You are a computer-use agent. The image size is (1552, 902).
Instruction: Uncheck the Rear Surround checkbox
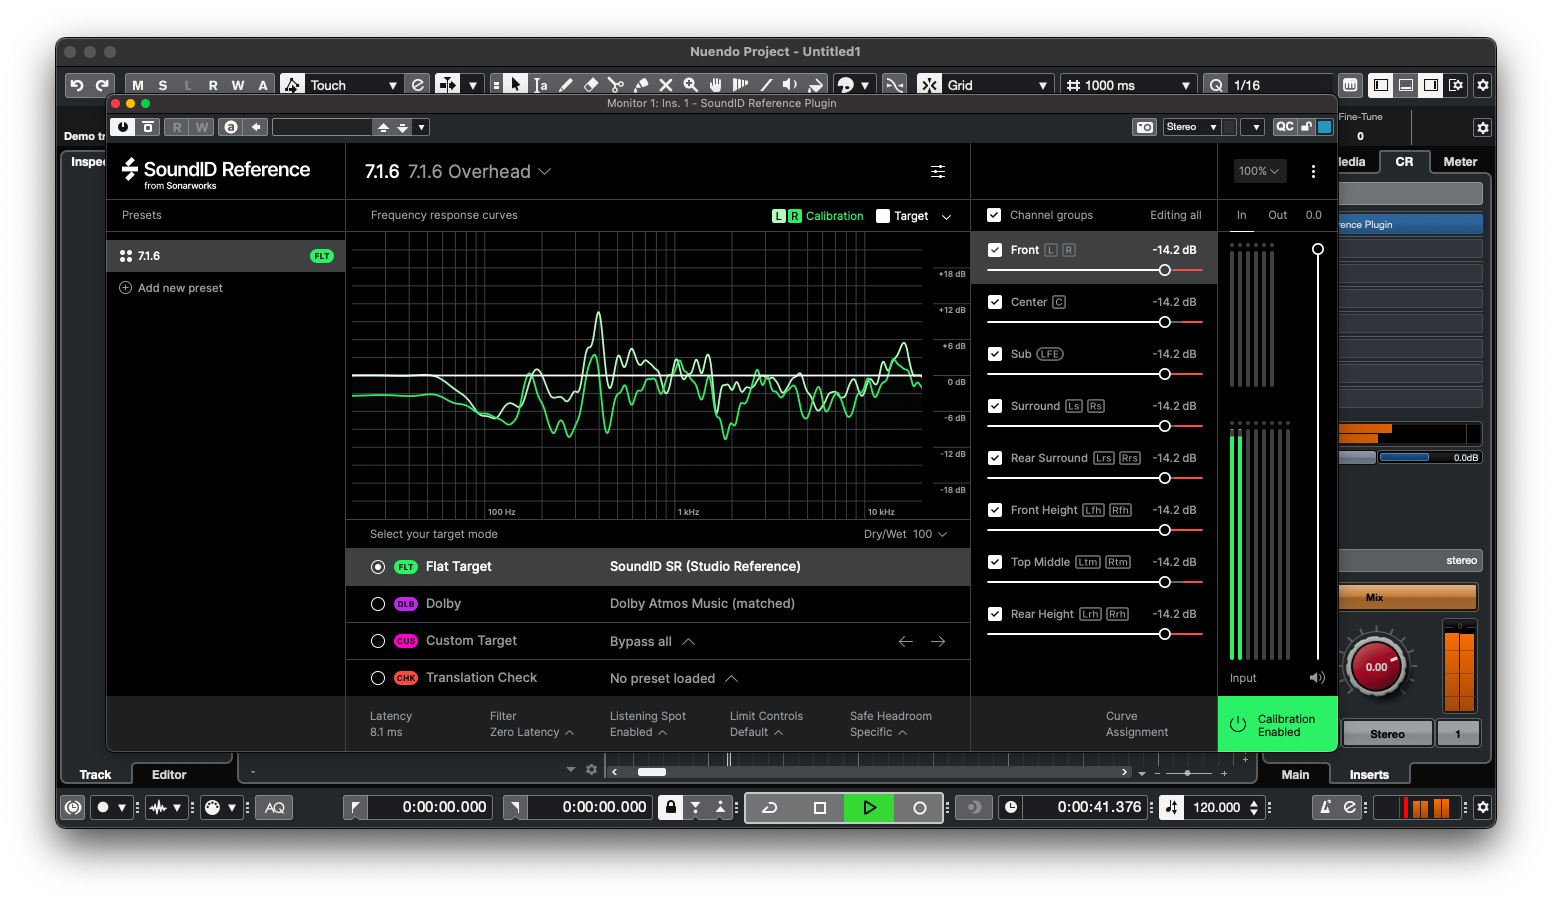[x=995, y=458]
